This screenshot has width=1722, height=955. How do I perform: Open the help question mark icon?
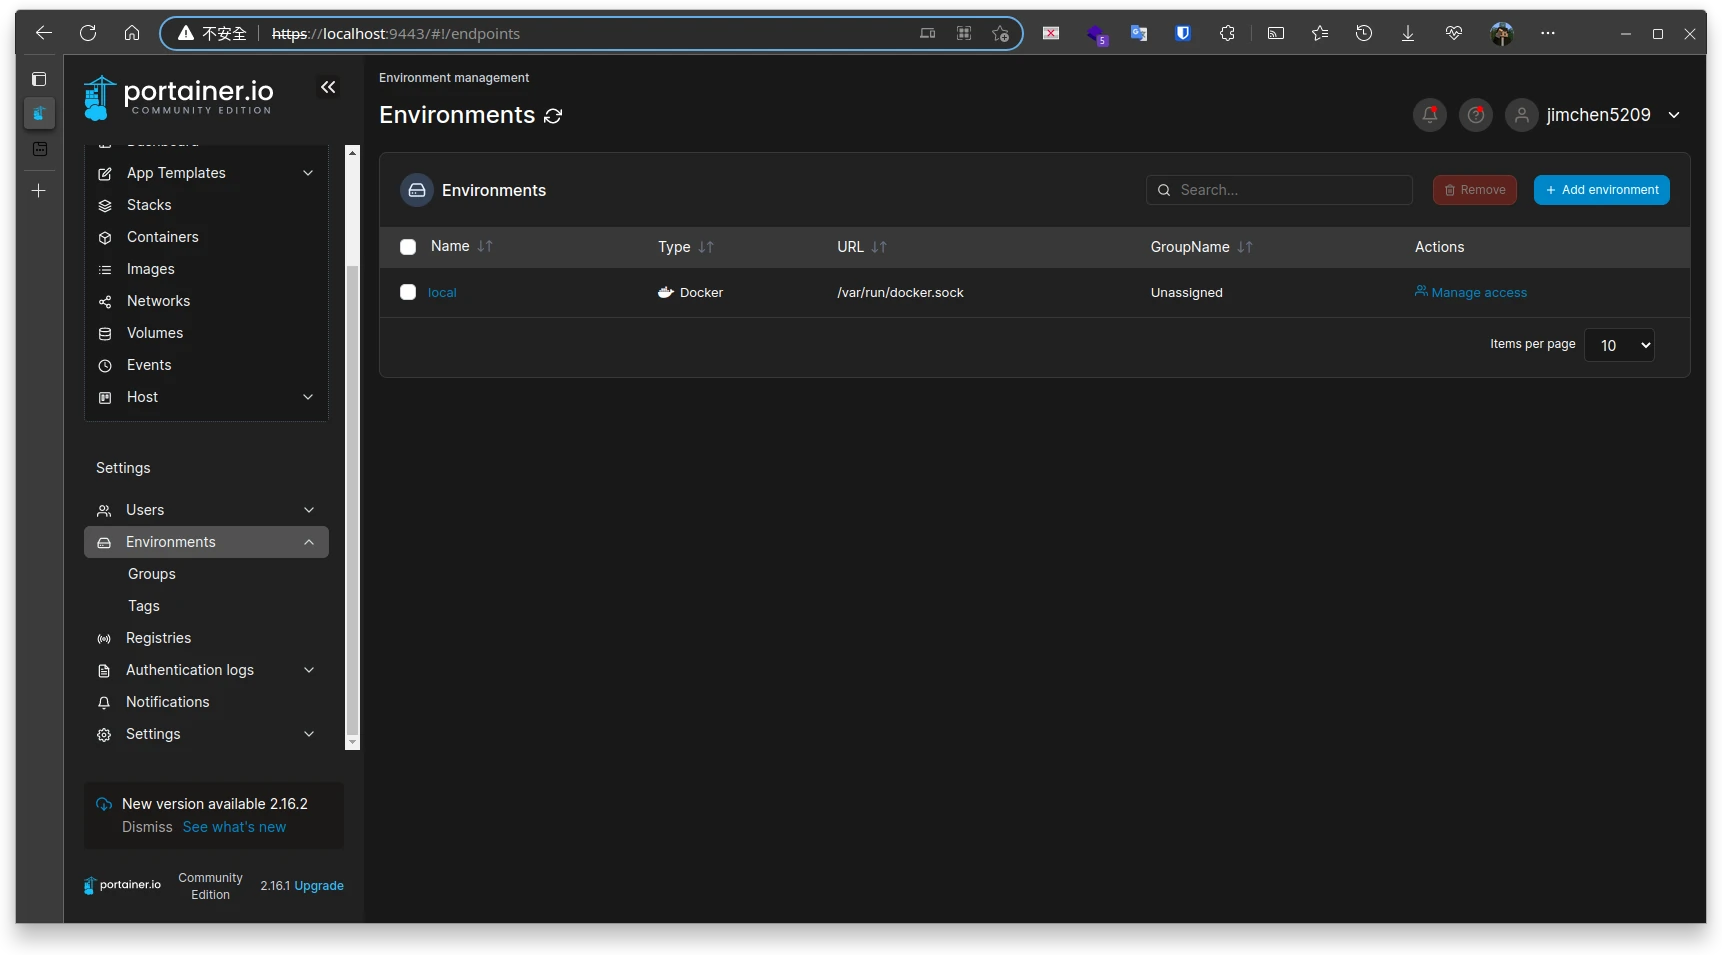1475,115
